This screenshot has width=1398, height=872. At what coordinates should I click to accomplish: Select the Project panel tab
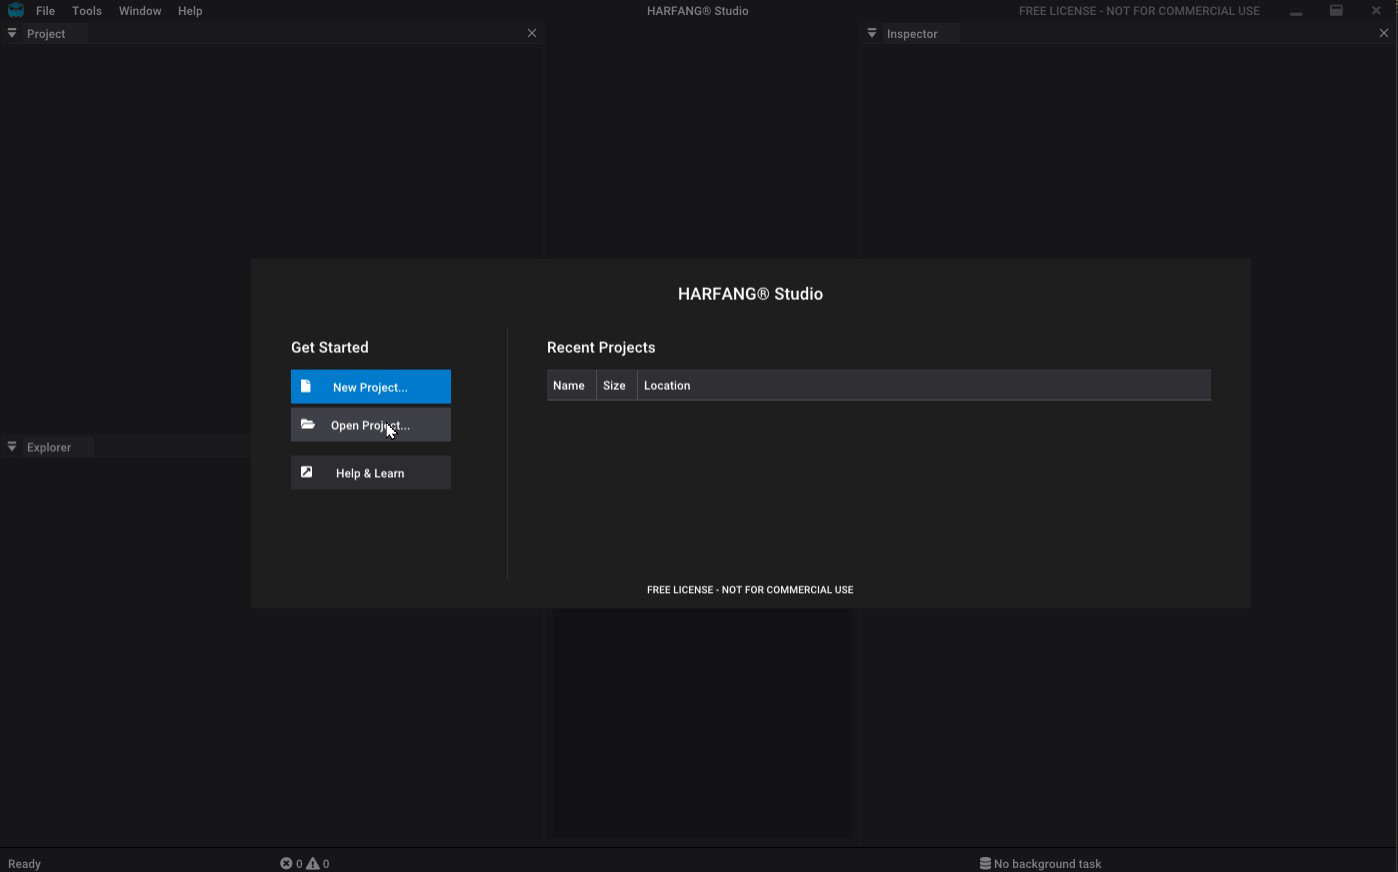tap(46, 34)
